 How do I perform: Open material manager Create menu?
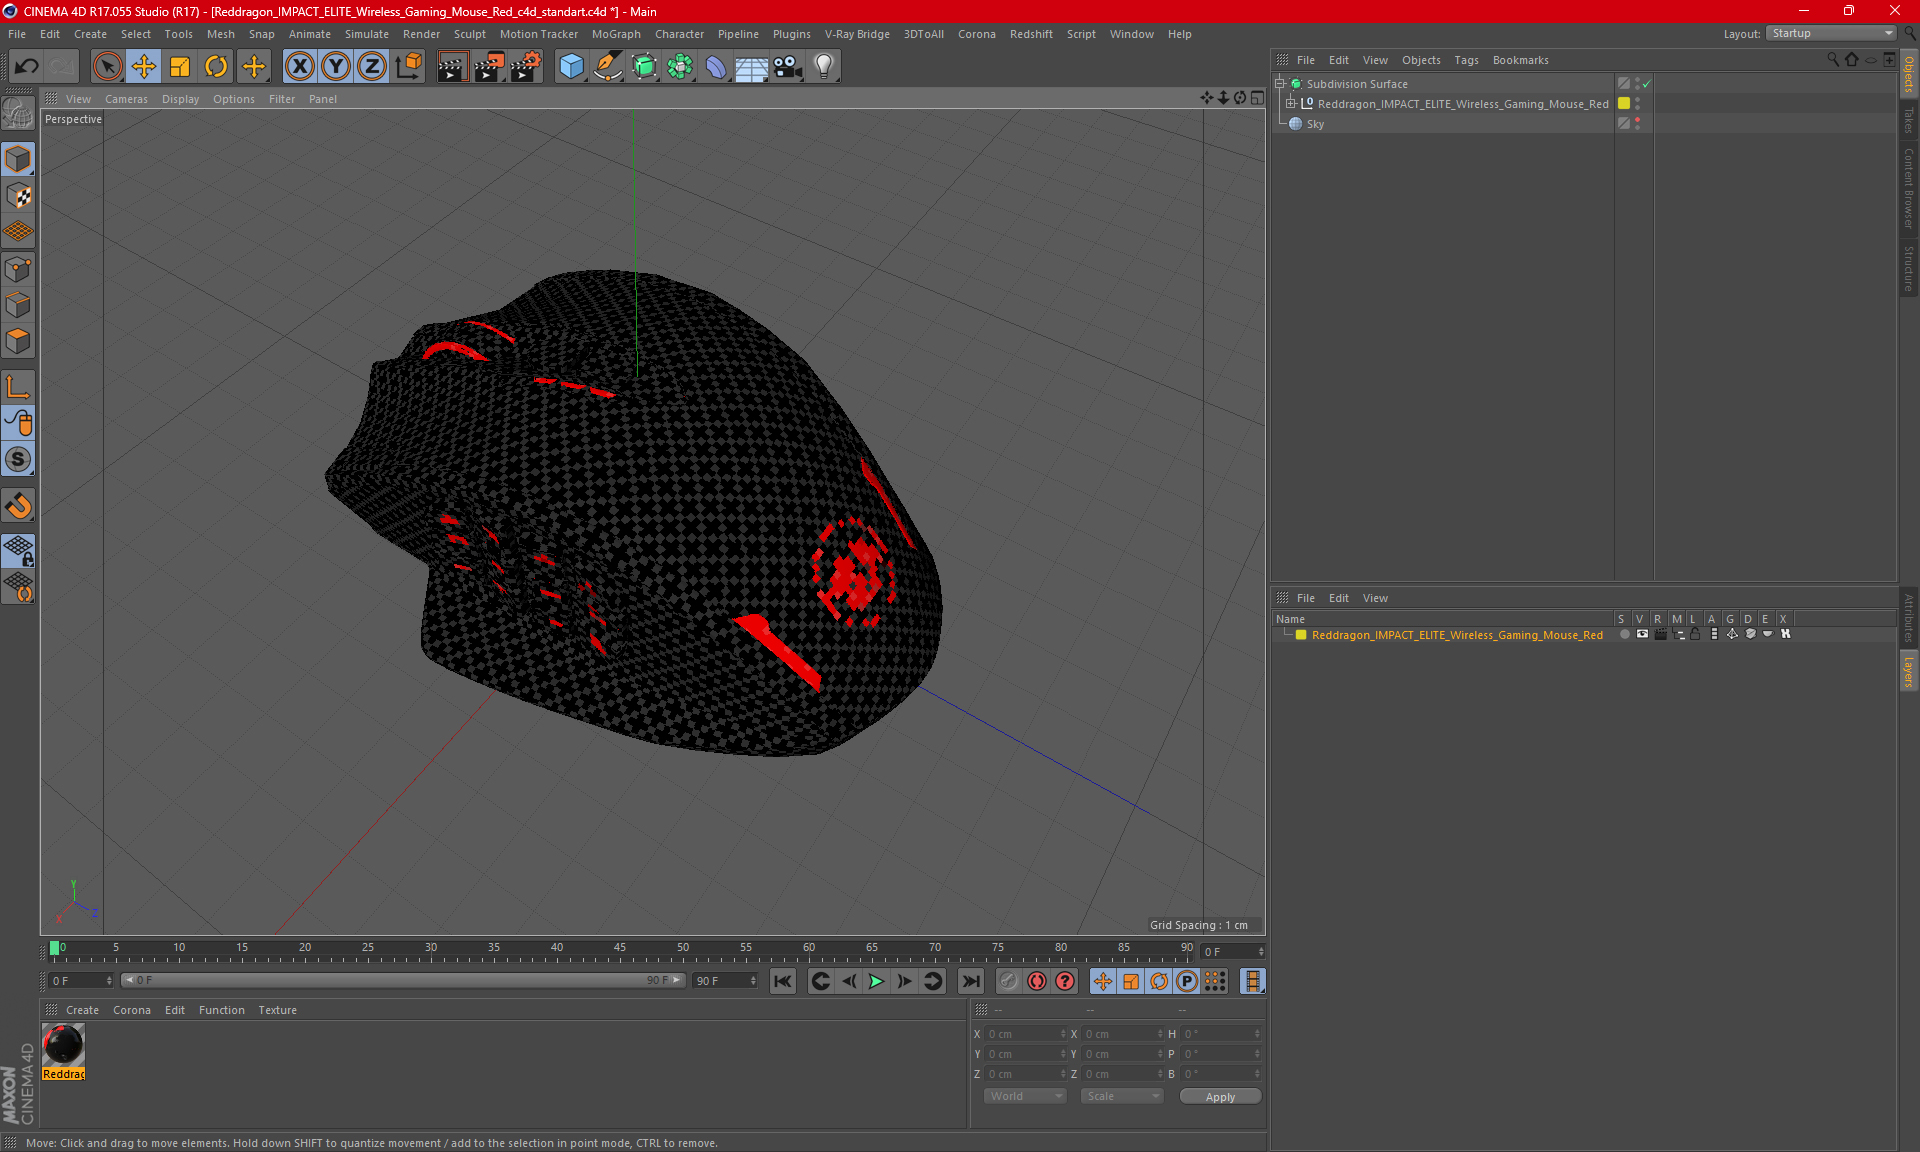click(x=82, y=1010)
